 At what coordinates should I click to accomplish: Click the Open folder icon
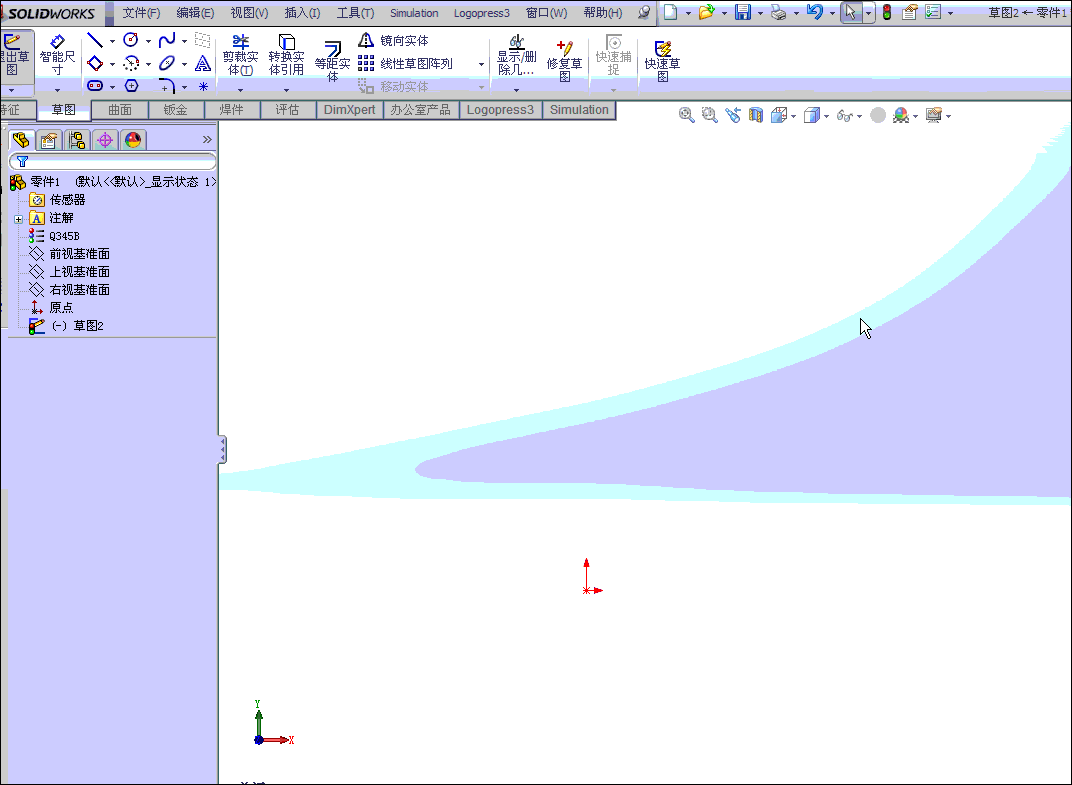pos(706,12)
